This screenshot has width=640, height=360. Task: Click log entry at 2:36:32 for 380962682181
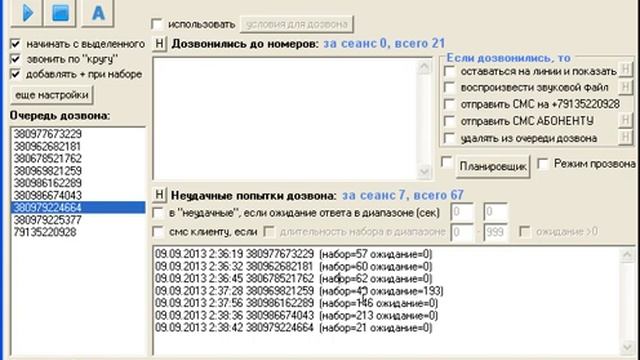293,267
